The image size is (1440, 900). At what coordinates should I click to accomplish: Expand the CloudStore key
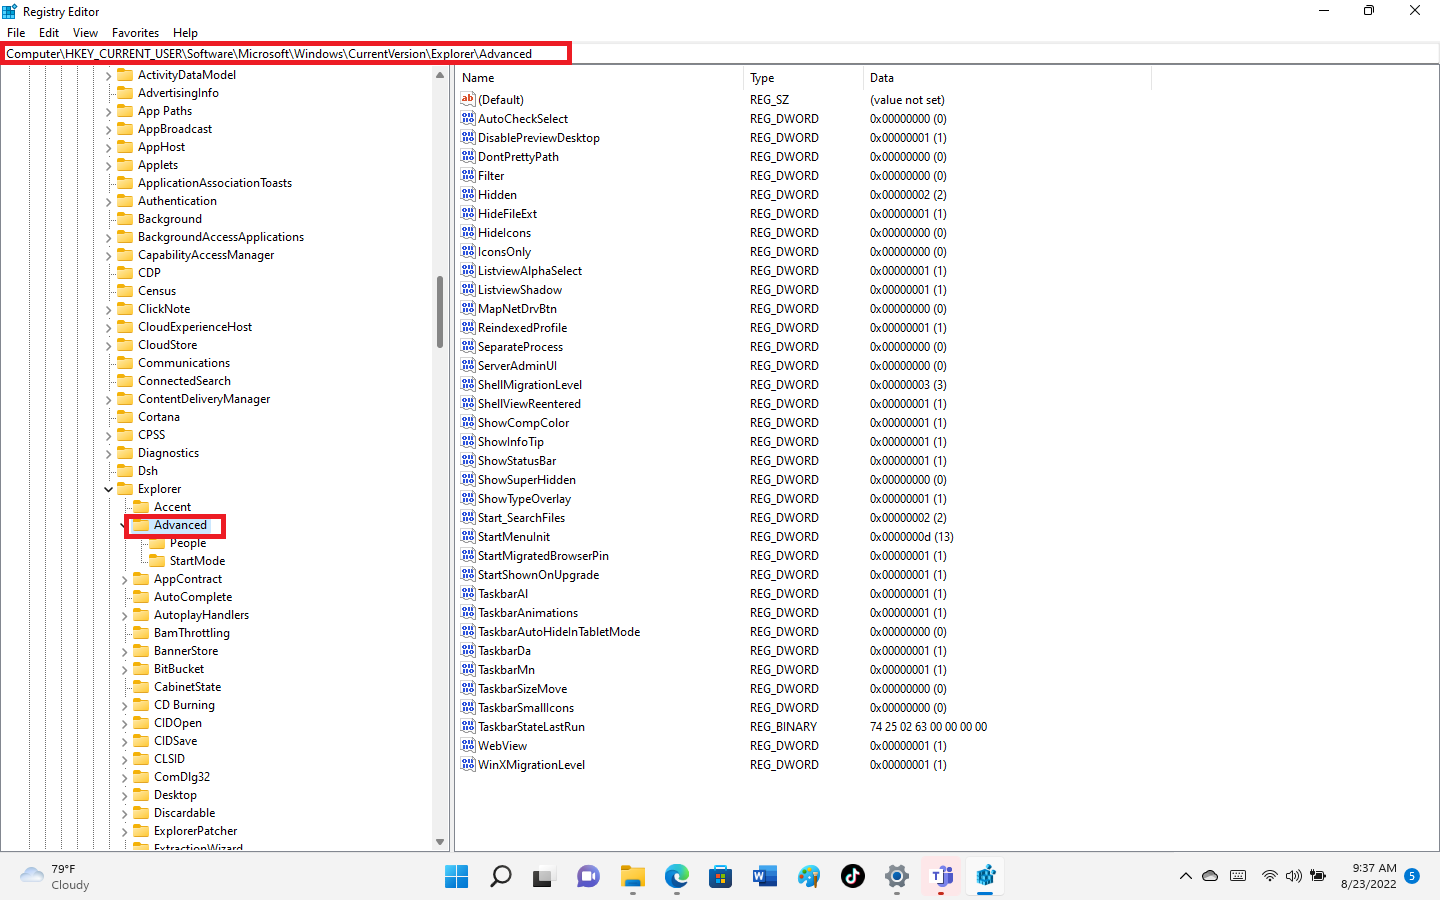[109, 346]
